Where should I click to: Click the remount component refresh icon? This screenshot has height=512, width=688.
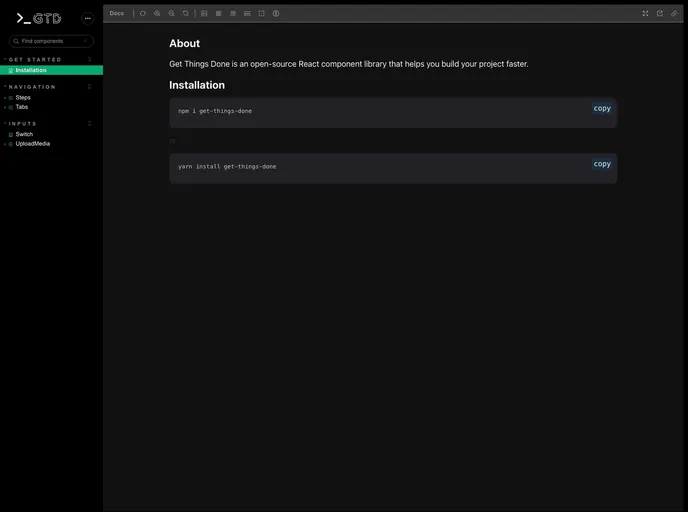click(143, 13)
